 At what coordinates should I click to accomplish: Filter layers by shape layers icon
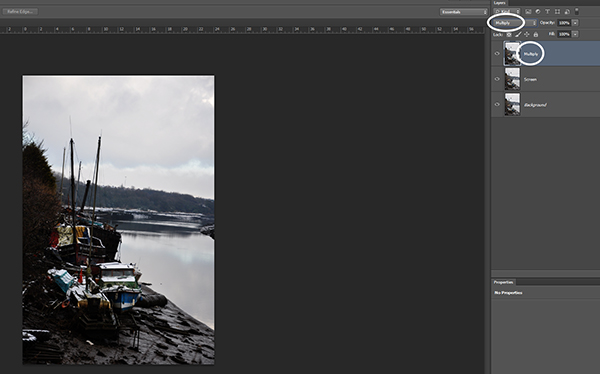click(557, 12)
